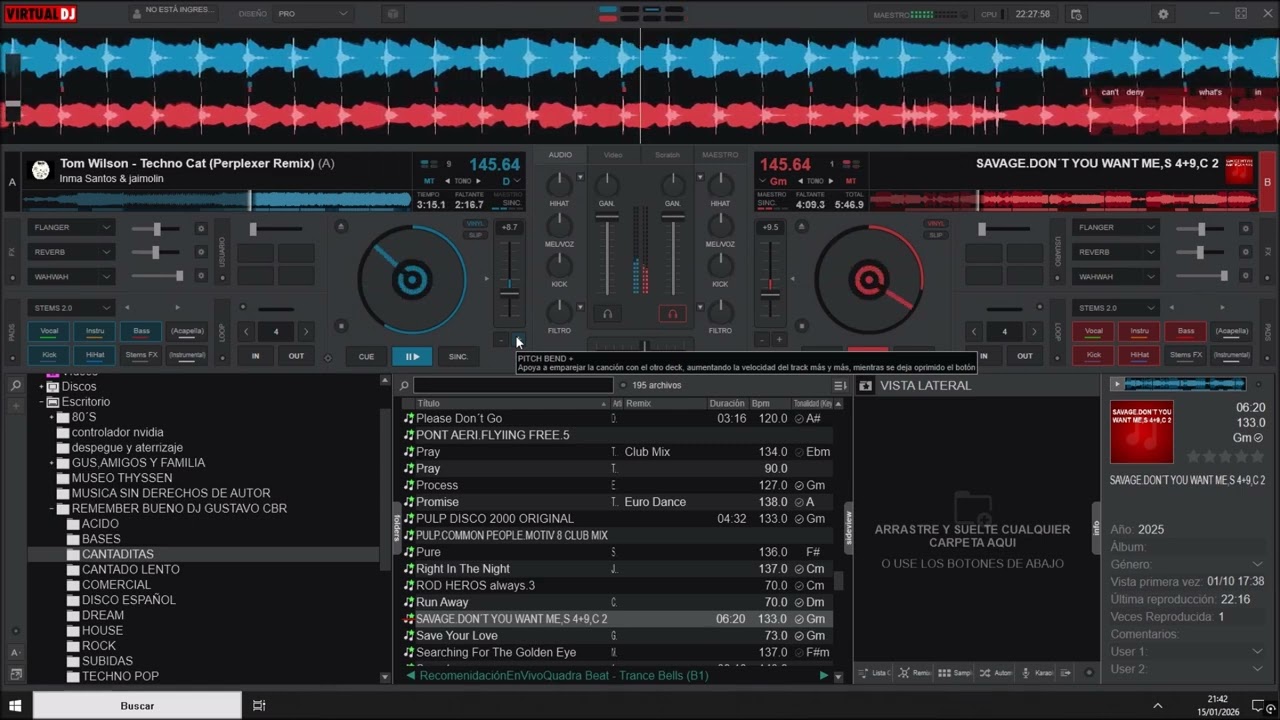
Task: Toggle VINYL mode on deck A
Action: 476,223
